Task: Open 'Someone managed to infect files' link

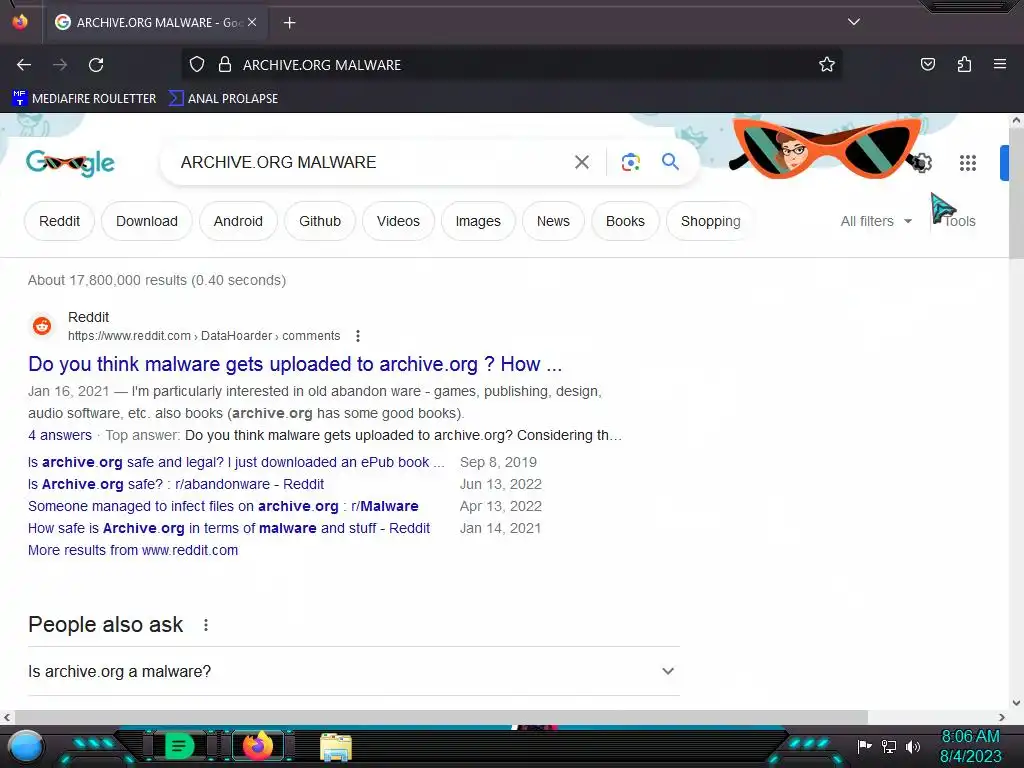Action: click(x=223, y=507)
